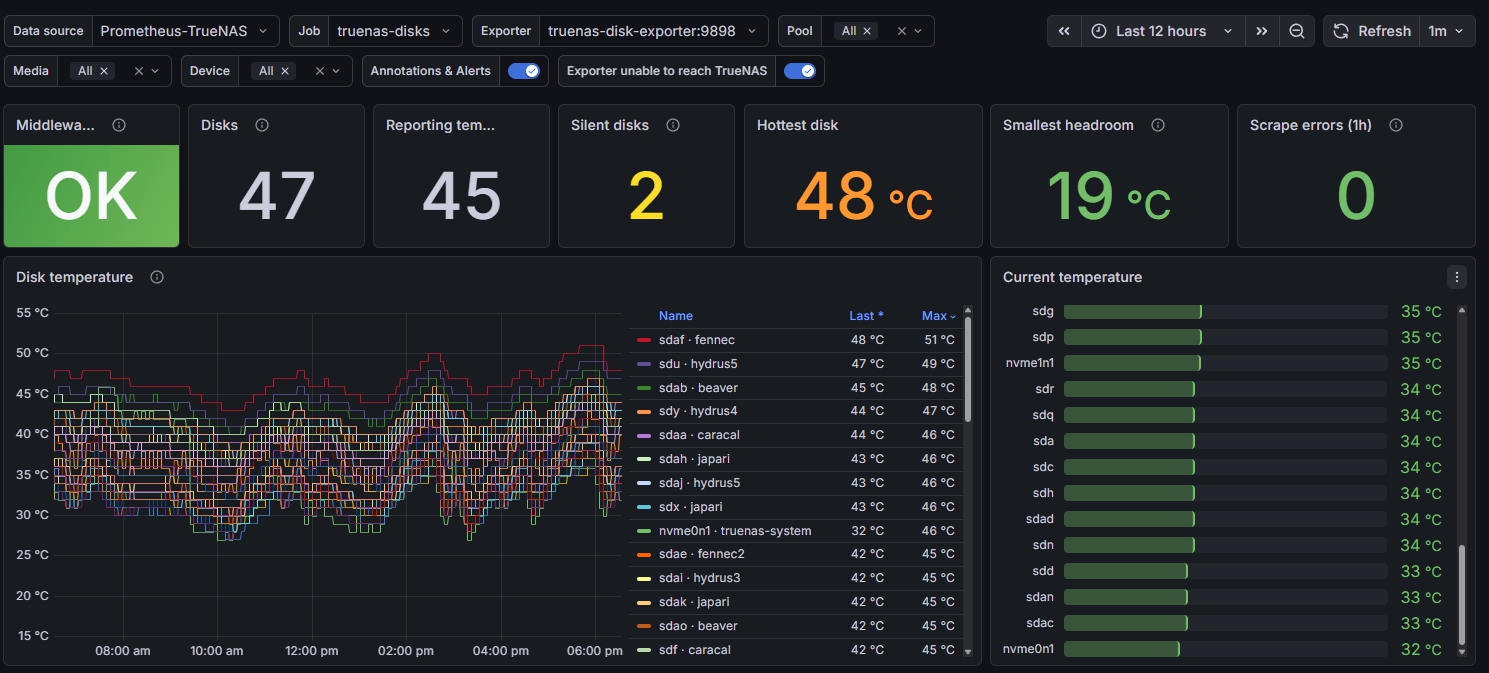Toggle the sdab · beaver series in legend
This screenshot has width=1489, height=673.
(x=698, y=388)
